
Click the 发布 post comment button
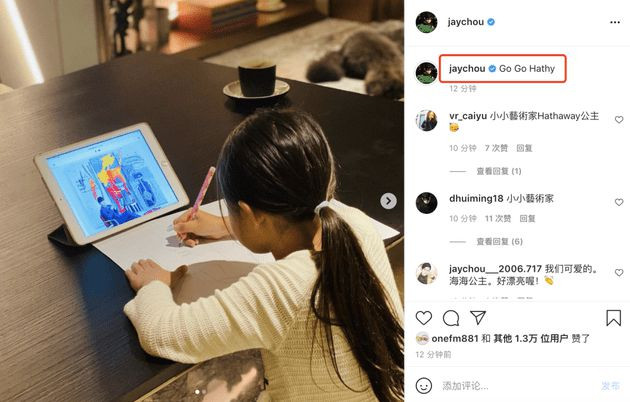610,386
